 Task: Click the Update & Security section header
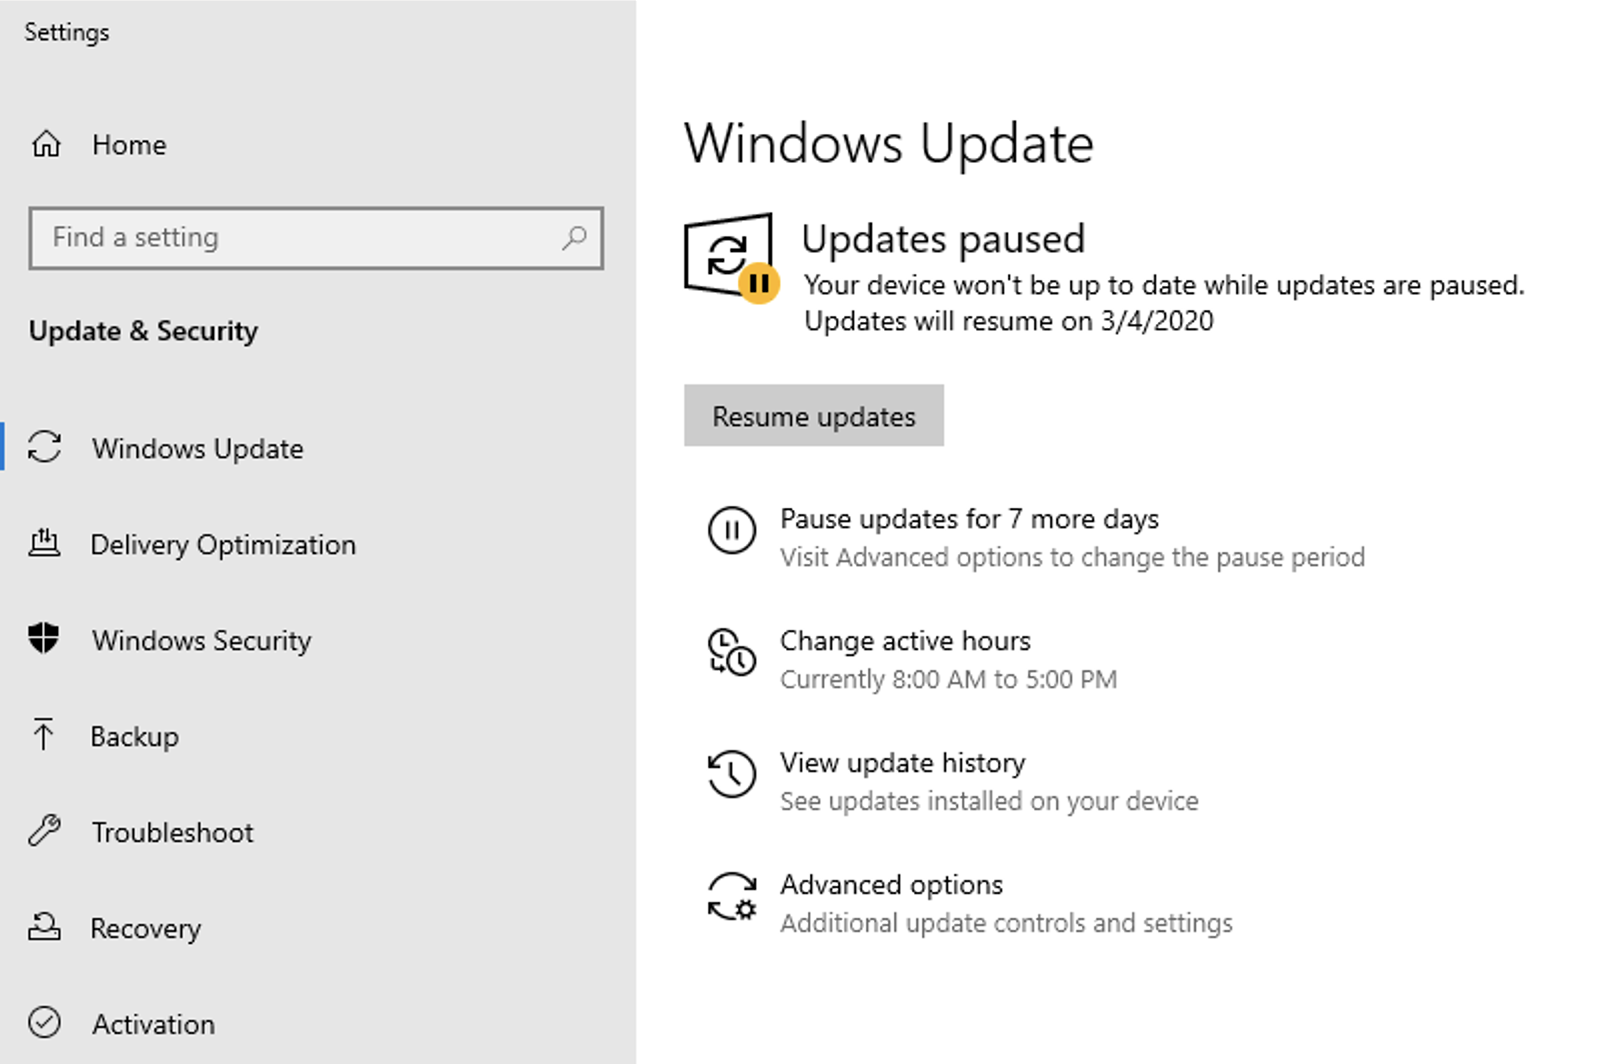point(143,331)
